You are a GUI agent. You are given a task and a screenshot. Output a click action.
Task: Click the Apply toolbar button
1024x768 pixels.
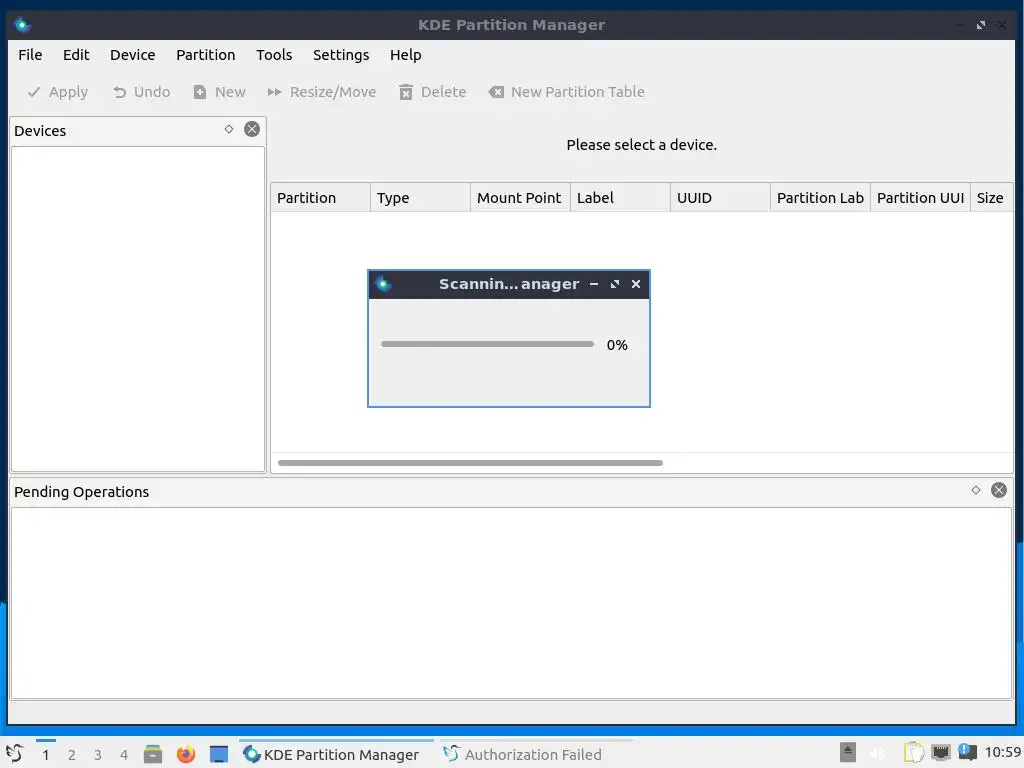[57, 92]
